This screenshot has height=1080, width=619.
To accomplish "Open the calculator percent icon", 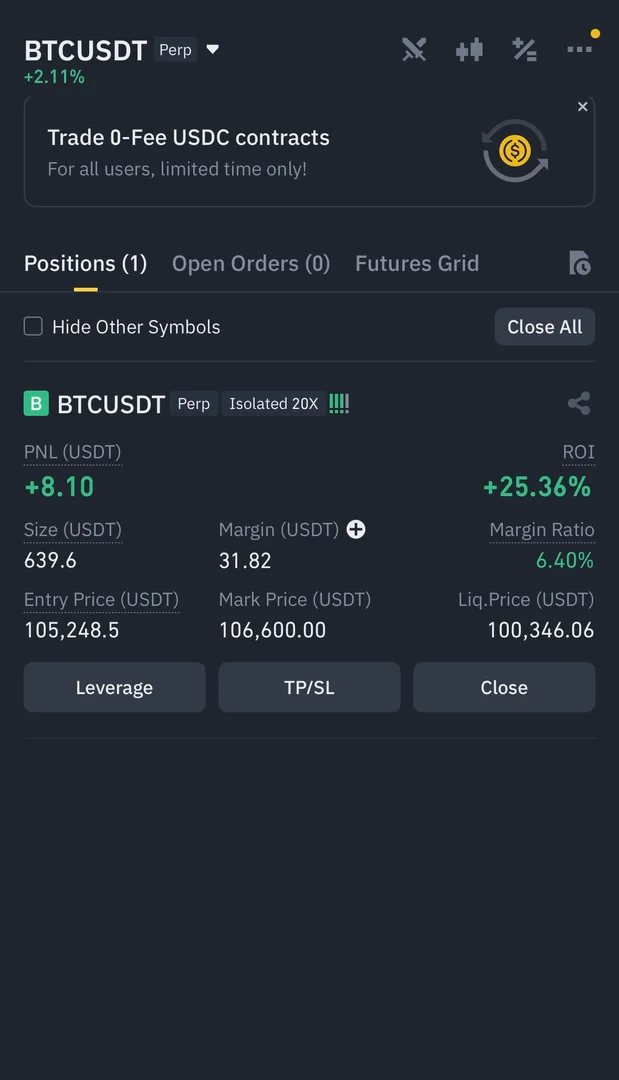I will click(x=524, y=50).
